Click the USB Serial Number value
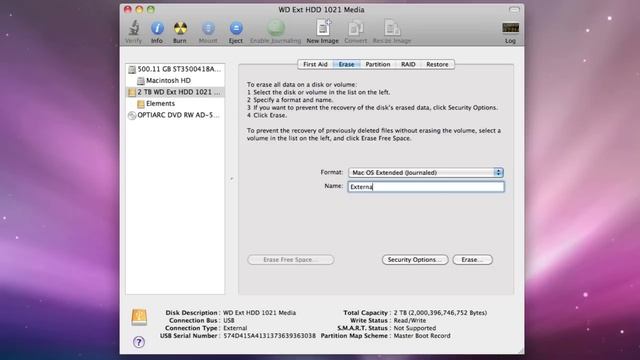Screen dimensions: 640x360 [x=269, y=336]
